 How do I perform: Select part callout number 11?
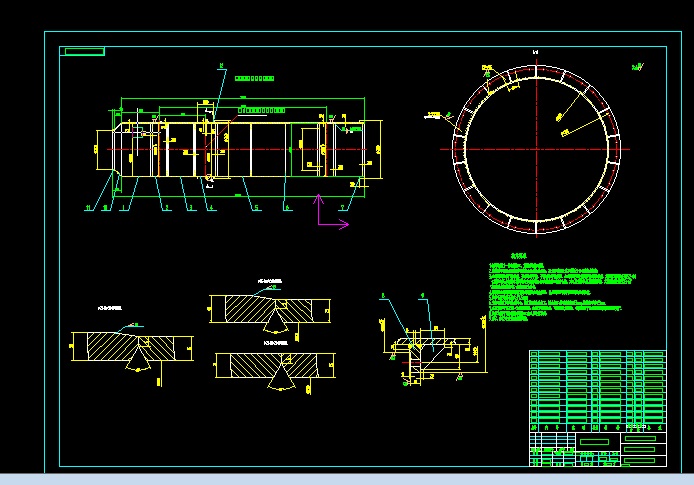tap(89, 208)
